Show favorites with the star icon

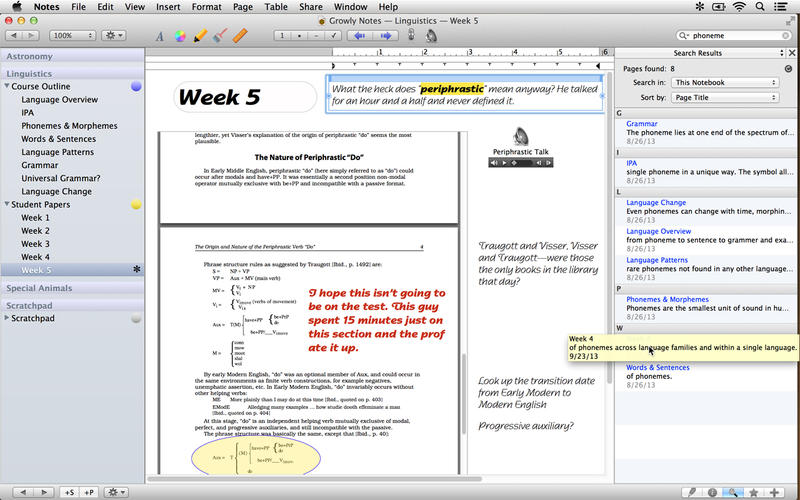pyautogui.click(x=753, y=492)
